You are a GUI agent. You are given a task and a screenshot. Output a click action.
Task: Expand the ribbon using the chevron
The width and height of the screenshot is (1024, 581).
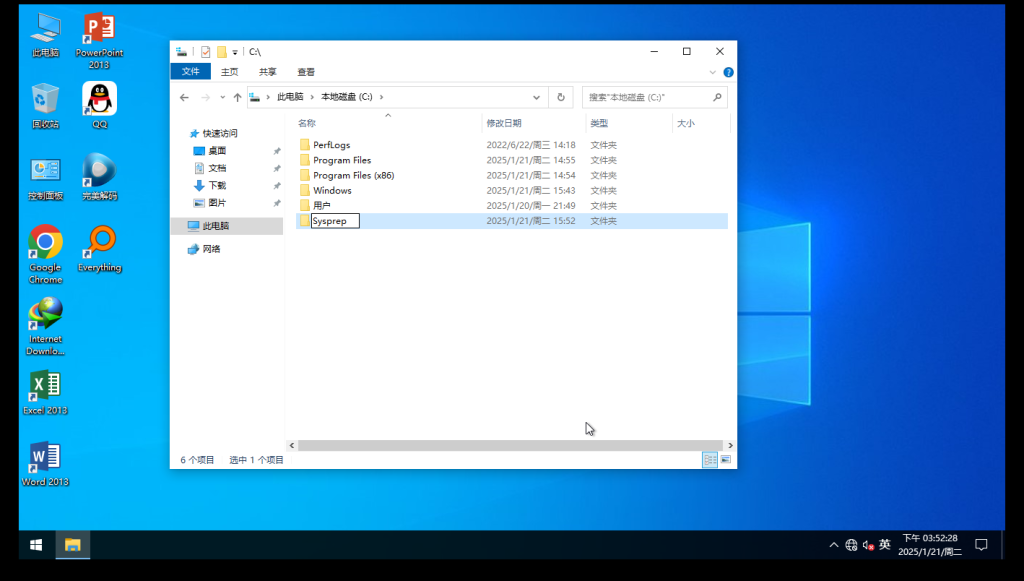tap(713, 72)
